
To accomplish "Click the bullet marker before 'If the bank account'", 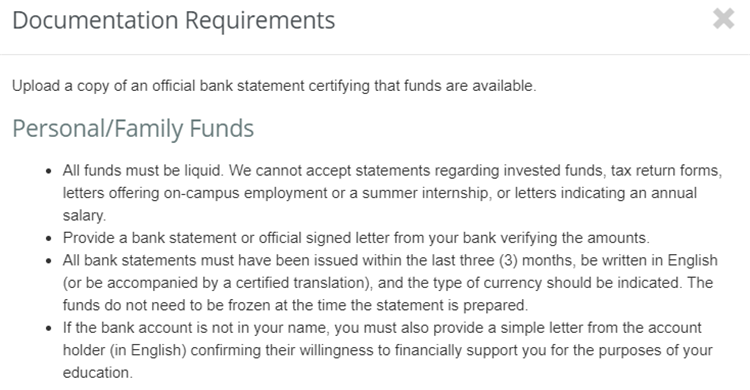I will pos(48,328).
